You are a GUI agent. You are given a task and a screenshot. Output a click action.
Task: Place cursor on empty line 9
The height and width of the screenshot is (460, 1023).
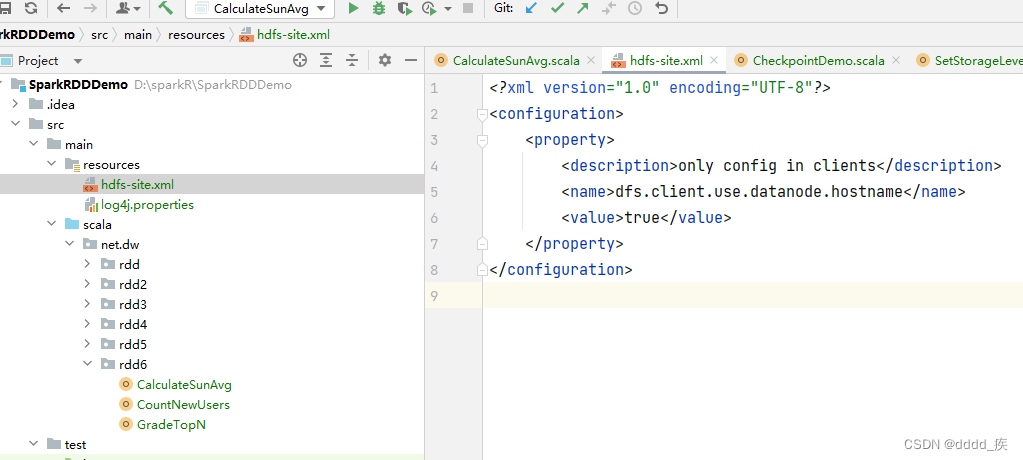753,296
